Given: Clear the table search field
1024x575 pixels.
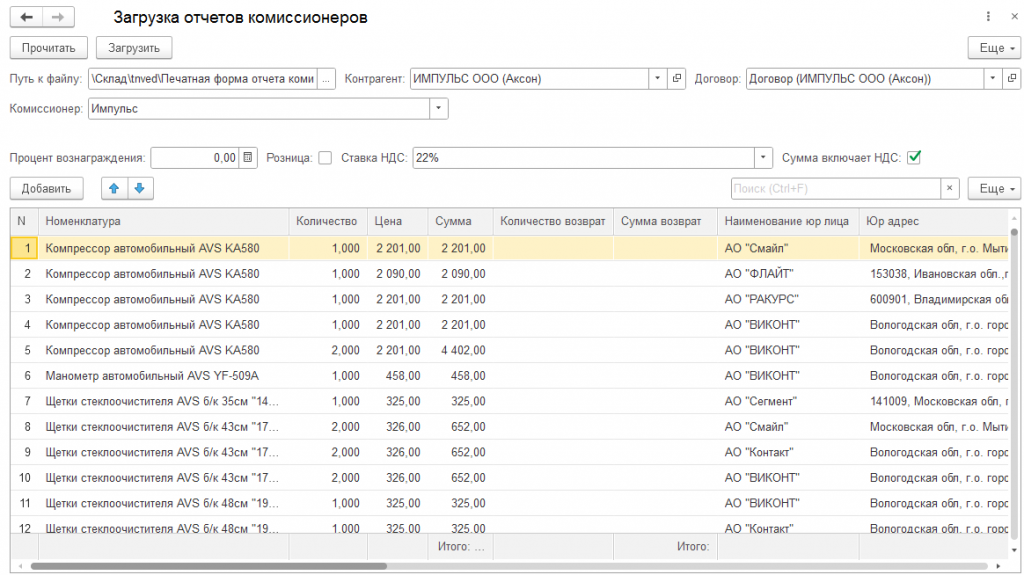Looking at the screenshot, I should coord(950,188).
